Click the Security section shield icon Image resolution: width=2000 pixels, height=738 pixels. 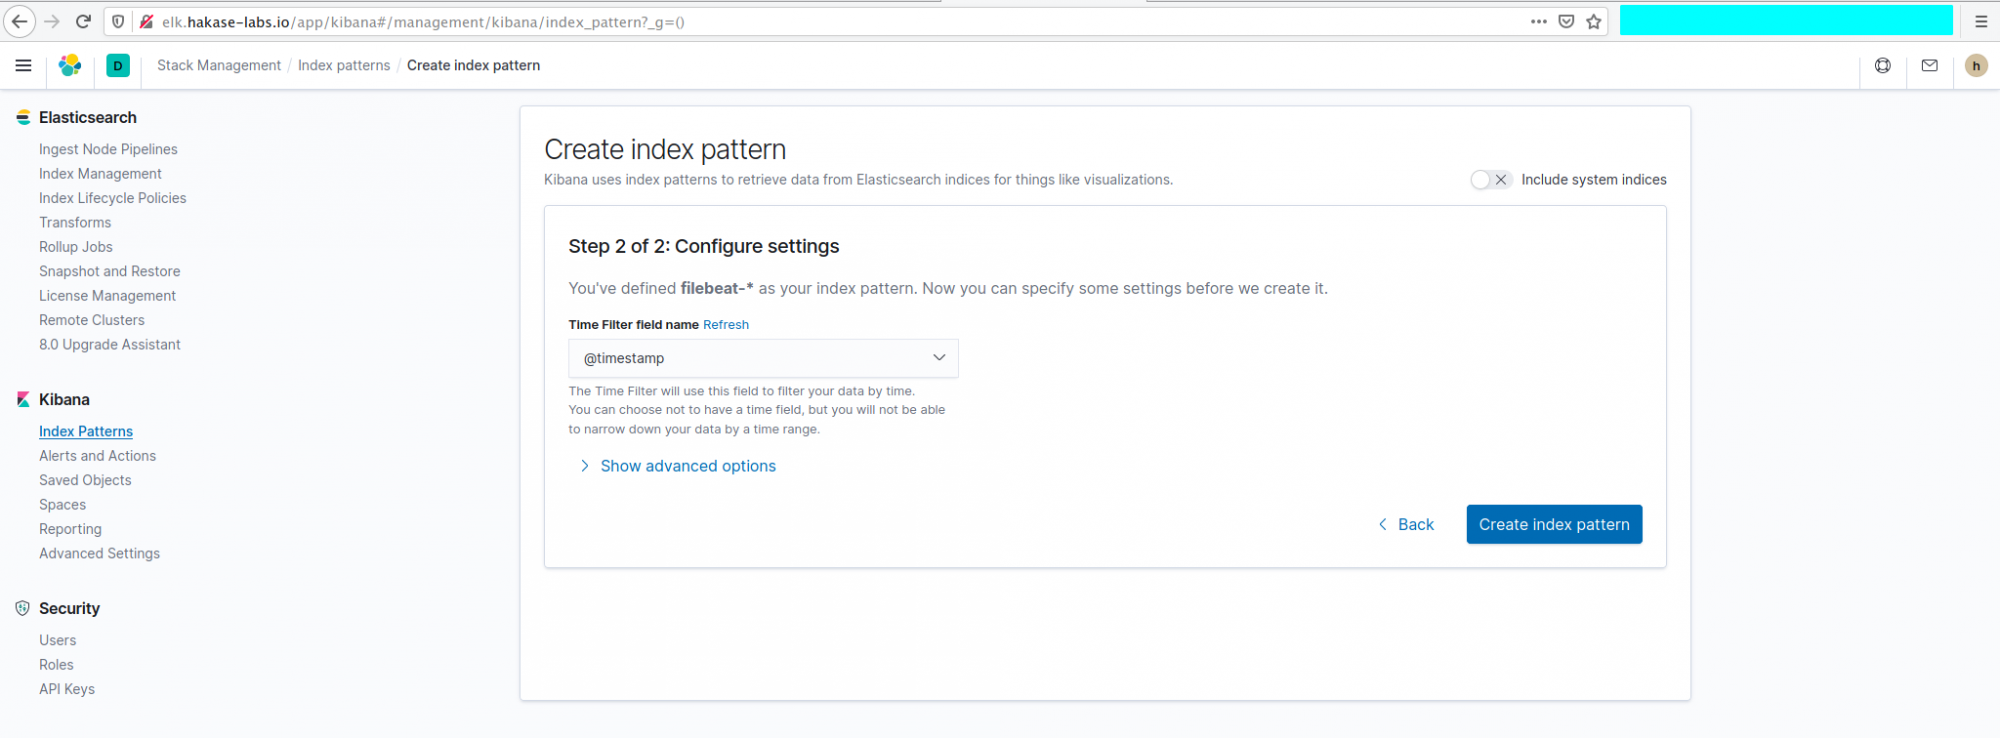tap(23, 608)
